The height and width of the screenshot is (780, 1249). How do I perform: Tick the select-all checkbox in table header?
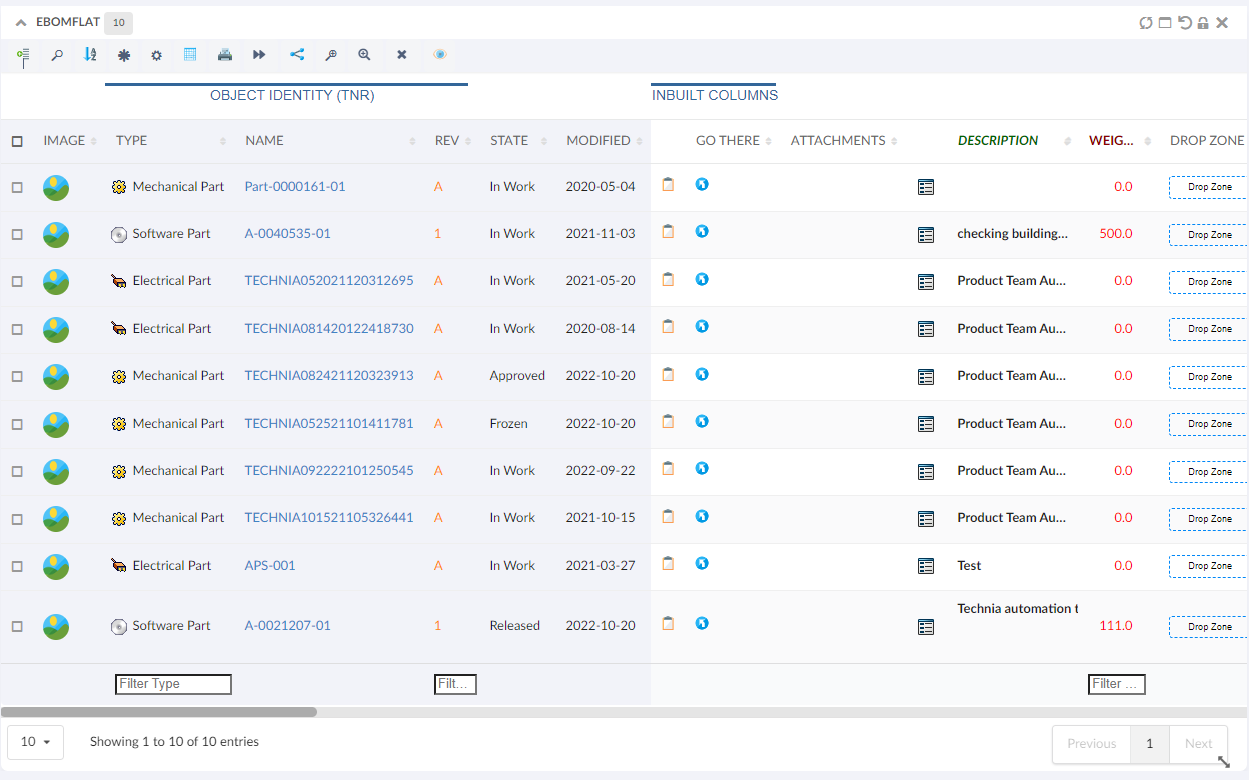[x=17, y=141]
